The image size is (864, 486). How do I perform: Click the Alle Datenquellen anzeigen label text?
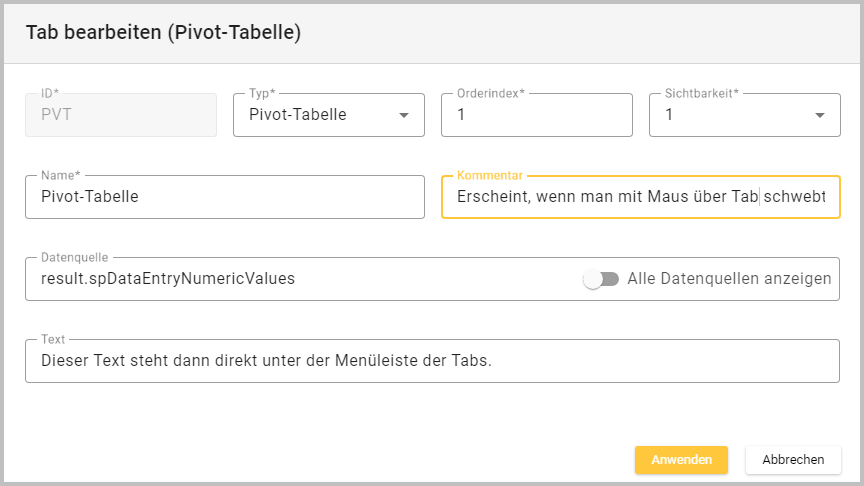(x=729, y=279)
